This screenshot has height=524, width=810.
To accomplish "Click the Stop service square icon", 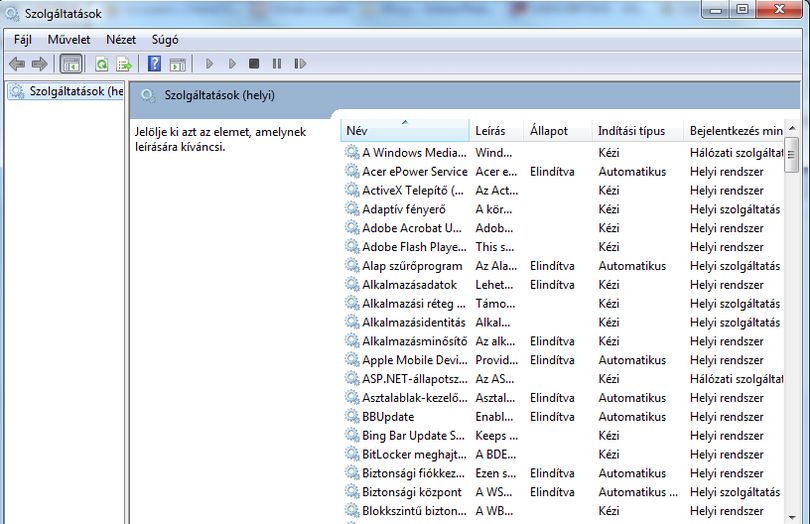I will tap(254, 64).
